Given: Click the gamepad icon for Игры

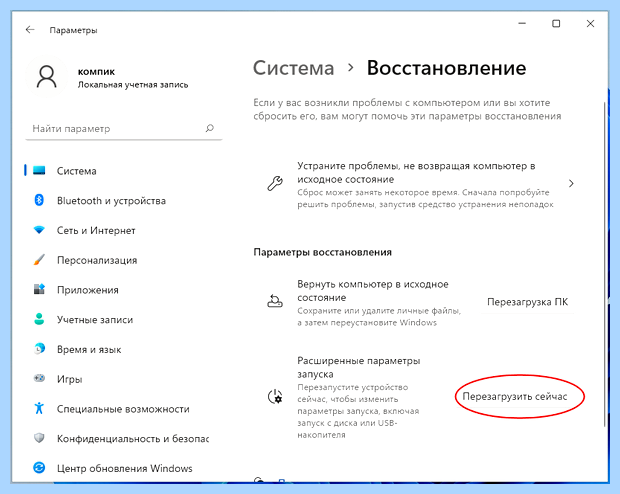Looking at the screenshot, I should tap(39, 379).
